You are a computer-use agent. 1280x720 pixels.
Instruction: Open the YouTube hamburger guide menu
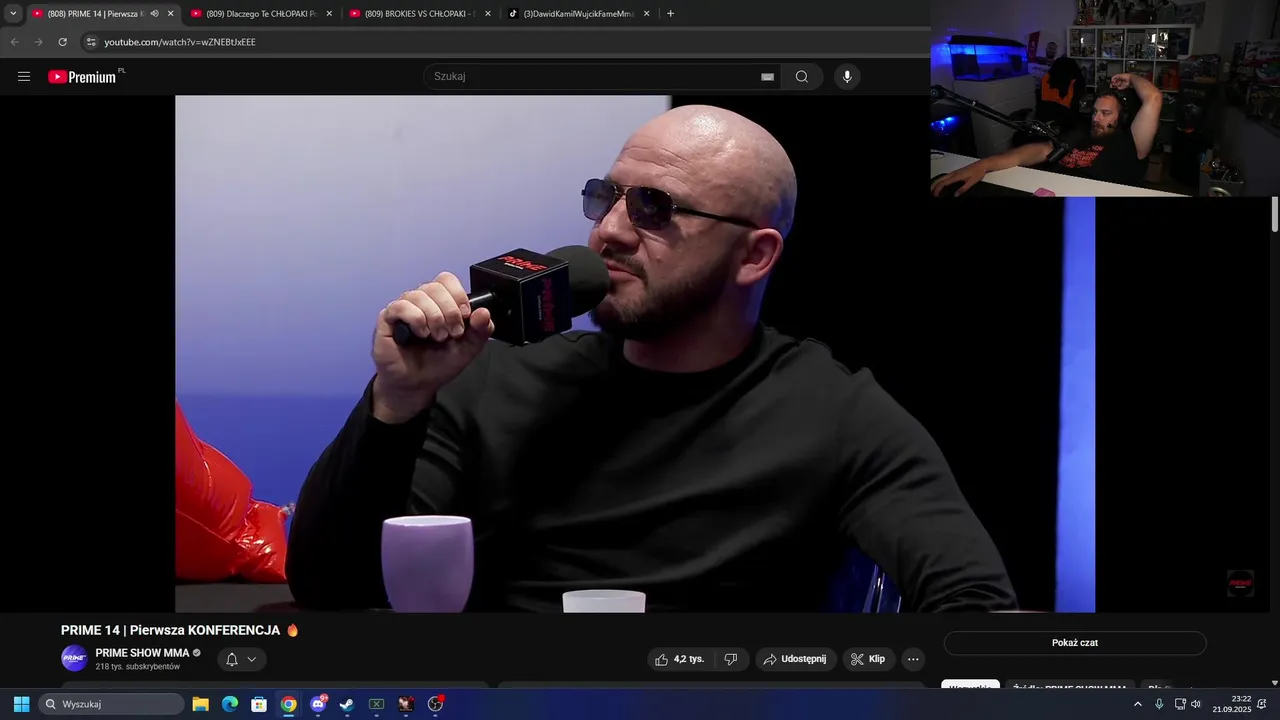(x=24, y=77)
